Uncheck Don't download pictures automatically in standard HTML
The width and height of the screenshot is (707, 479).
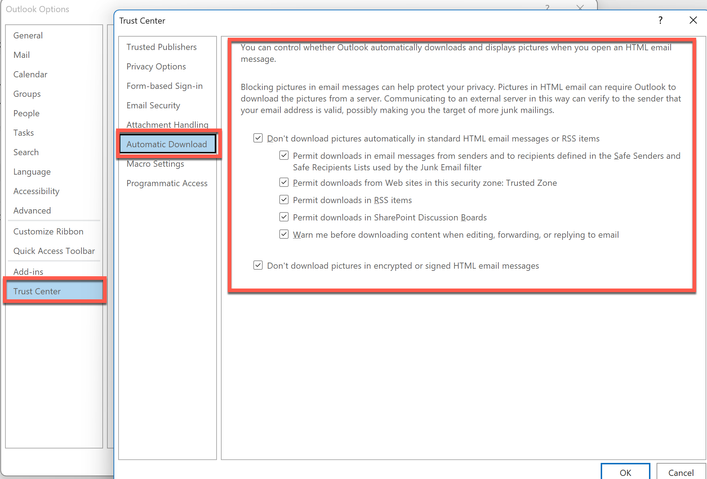(258, 138)
